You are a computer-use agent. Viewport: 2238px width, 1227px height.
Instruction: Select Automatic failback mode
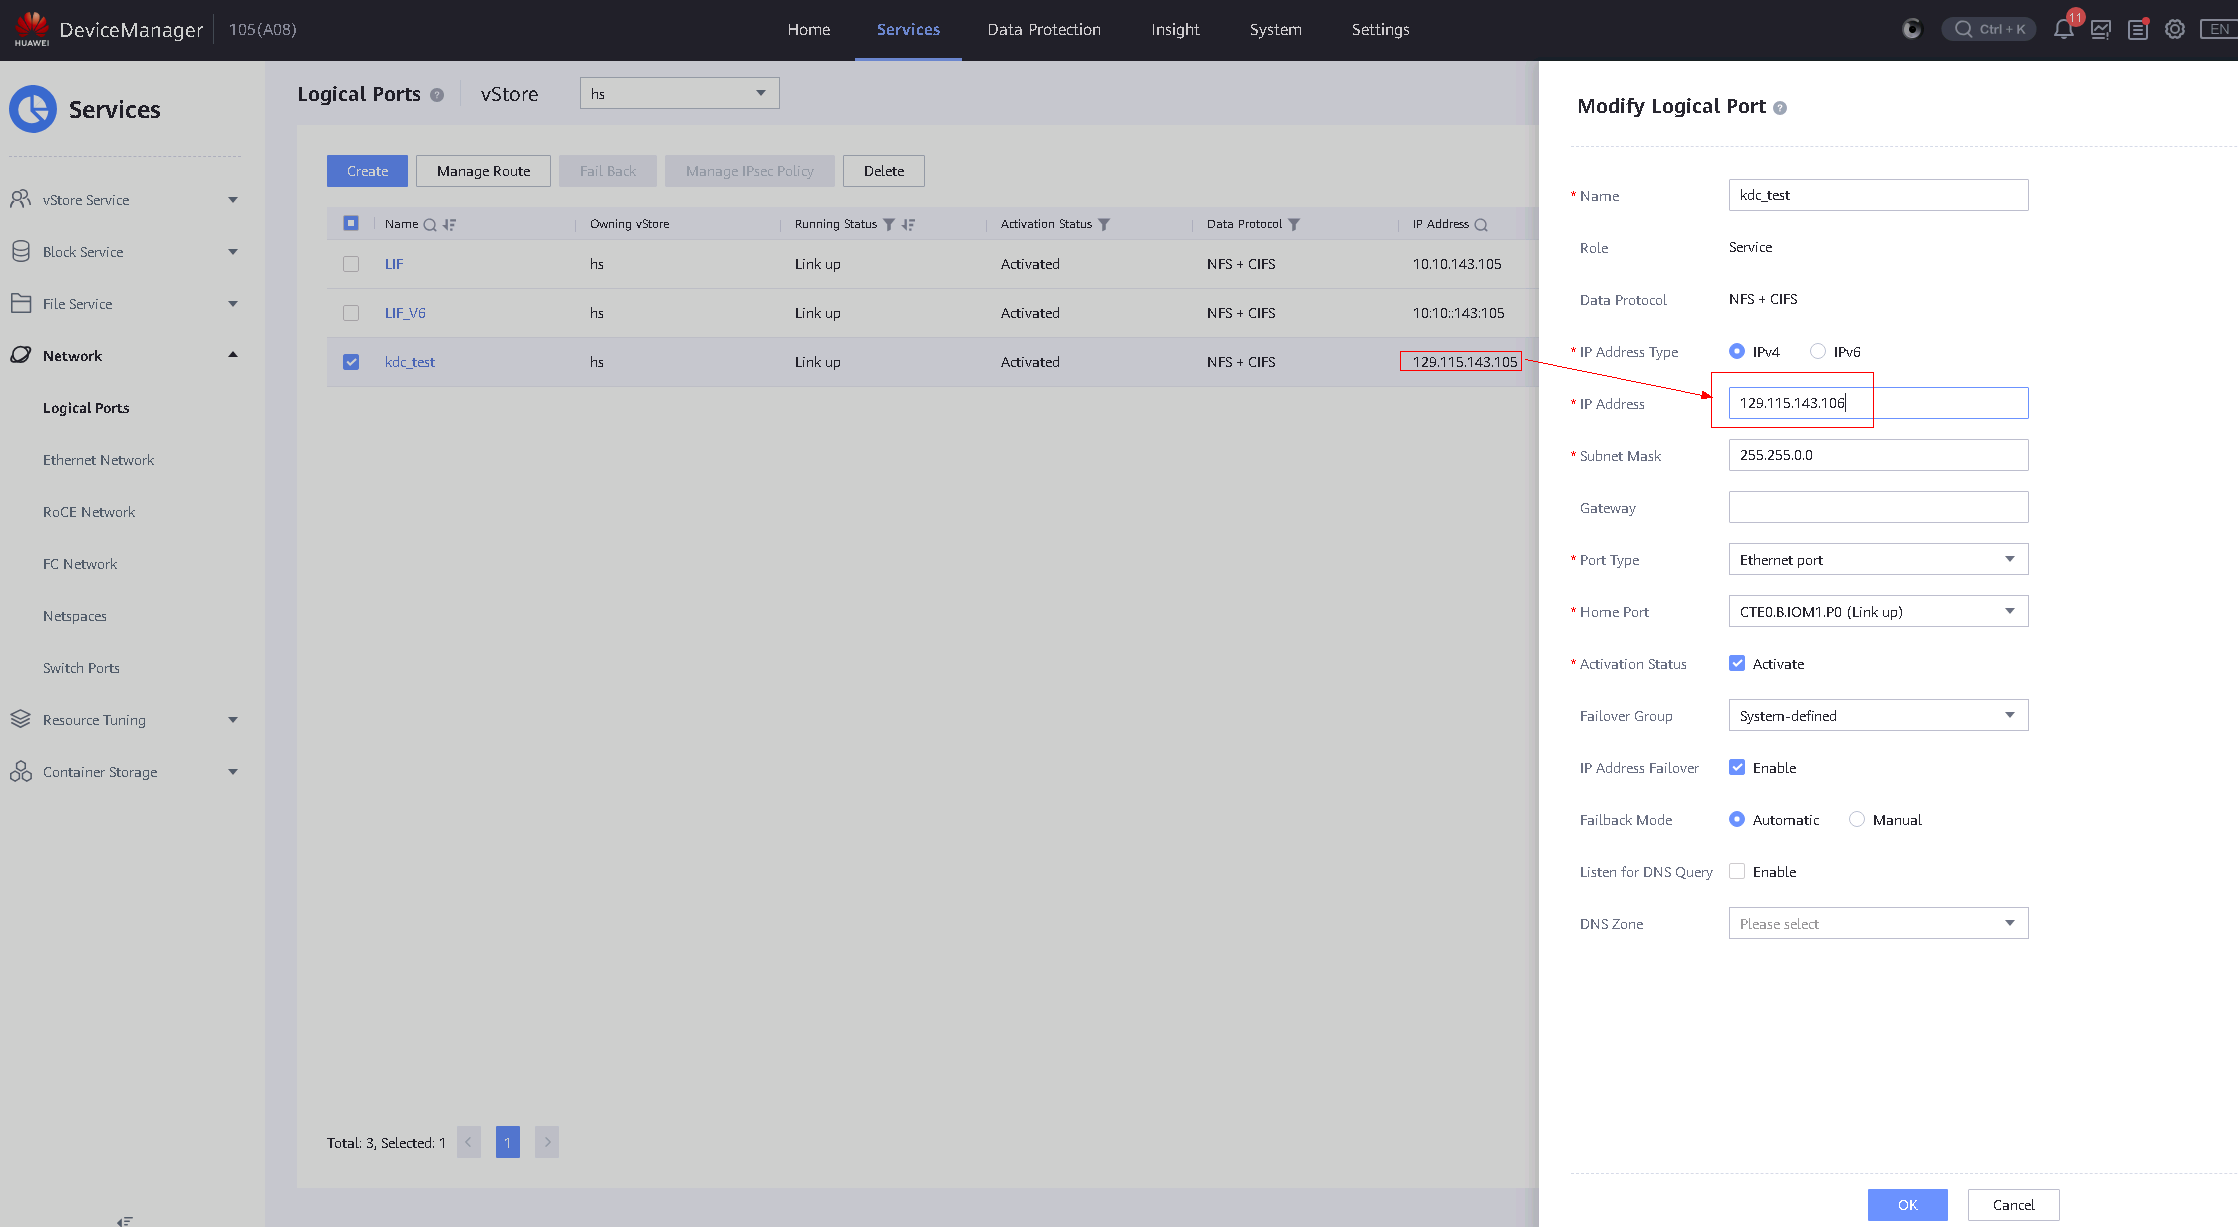pos(1737,819)
